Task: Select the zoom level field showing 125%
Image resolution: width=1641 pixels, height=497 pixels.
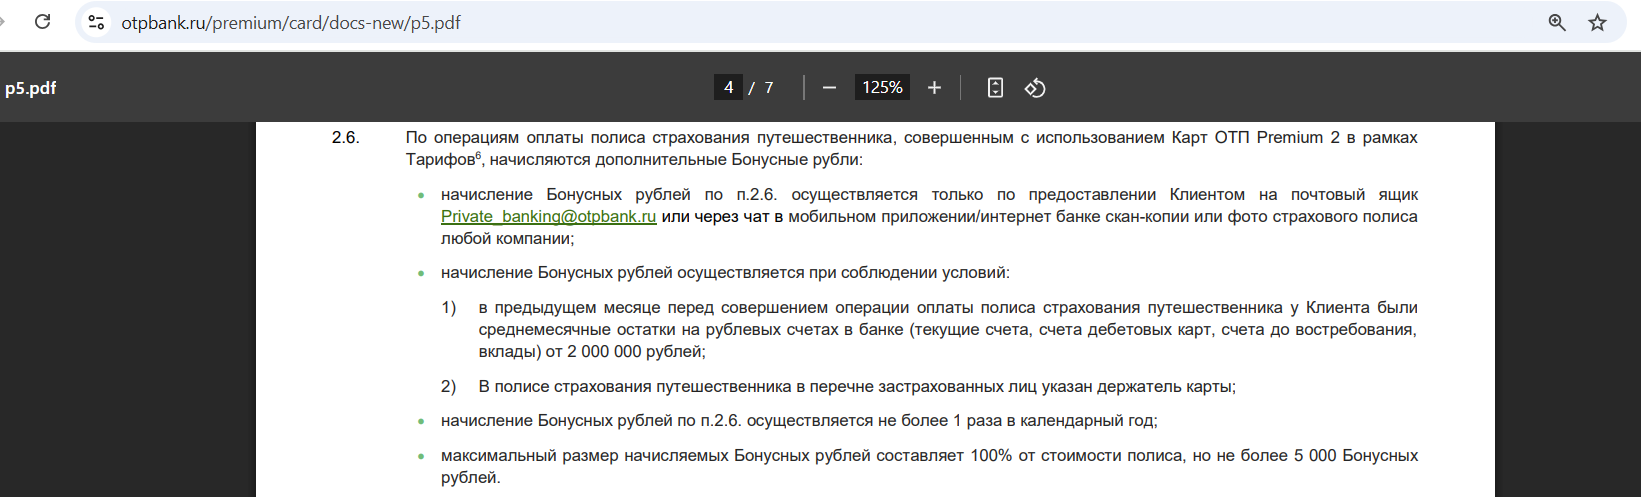Action: click(882, 88)
